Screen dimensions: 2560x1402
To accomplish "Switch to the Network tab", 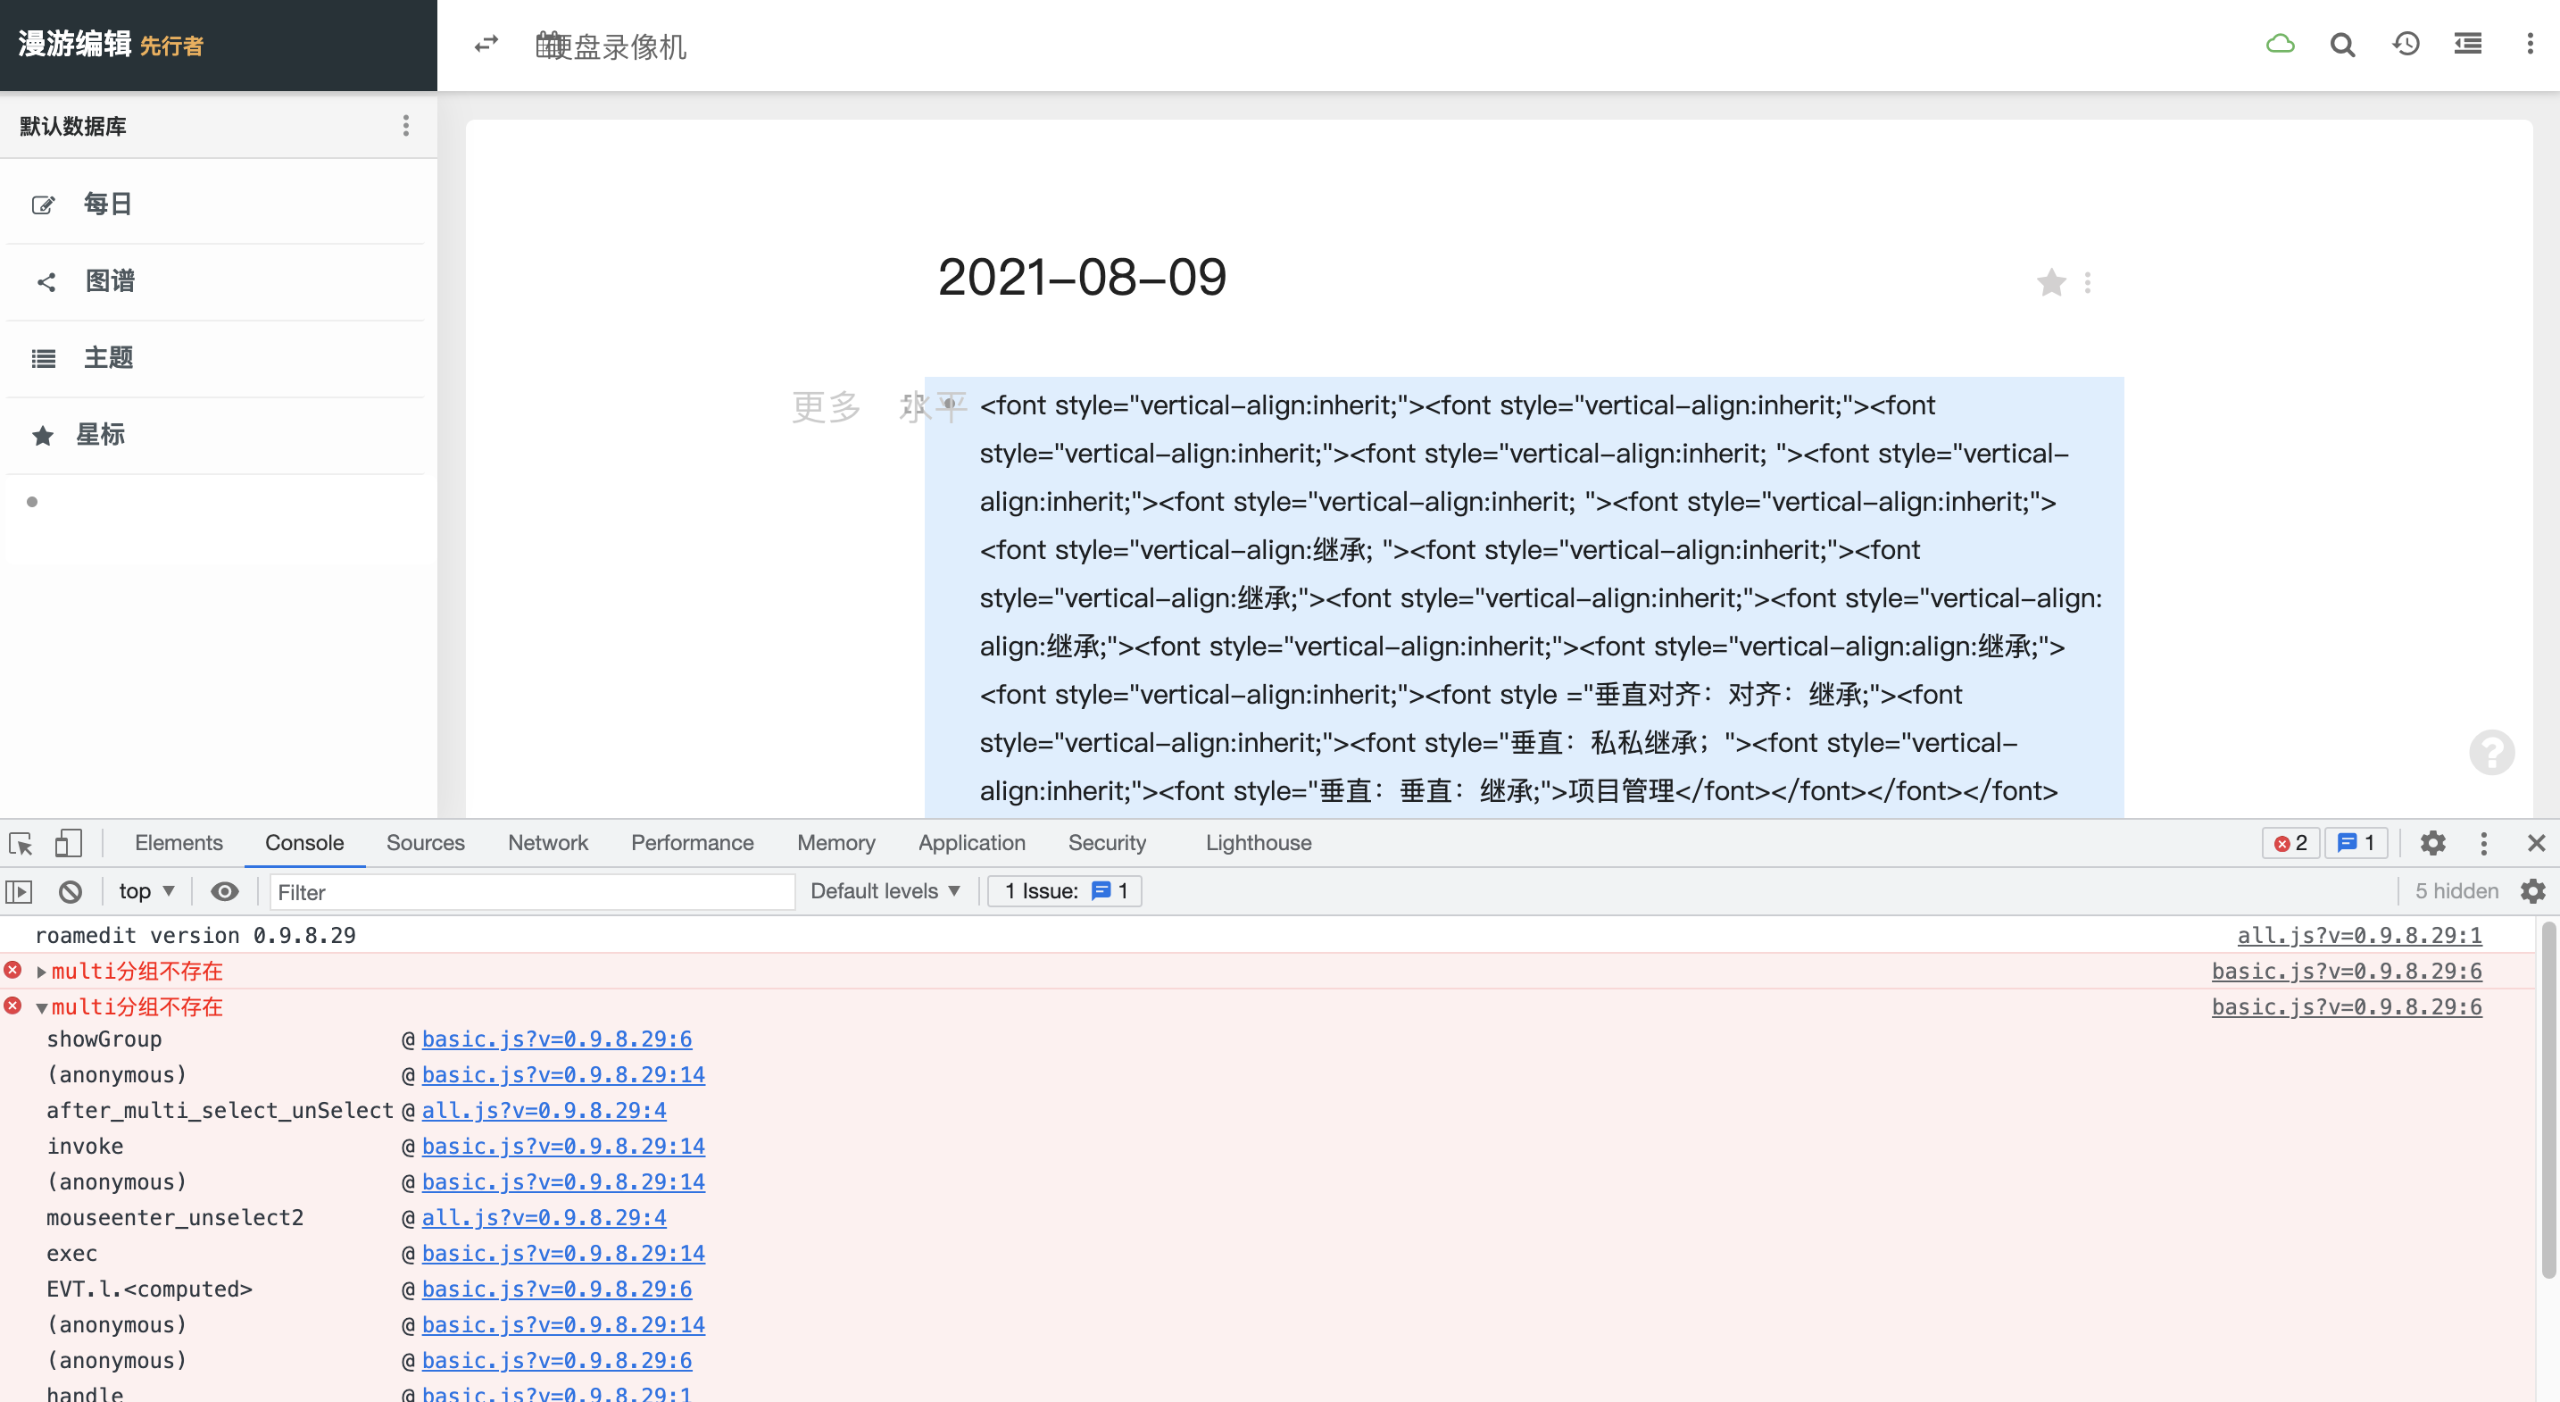I will [x=547, y=843].
